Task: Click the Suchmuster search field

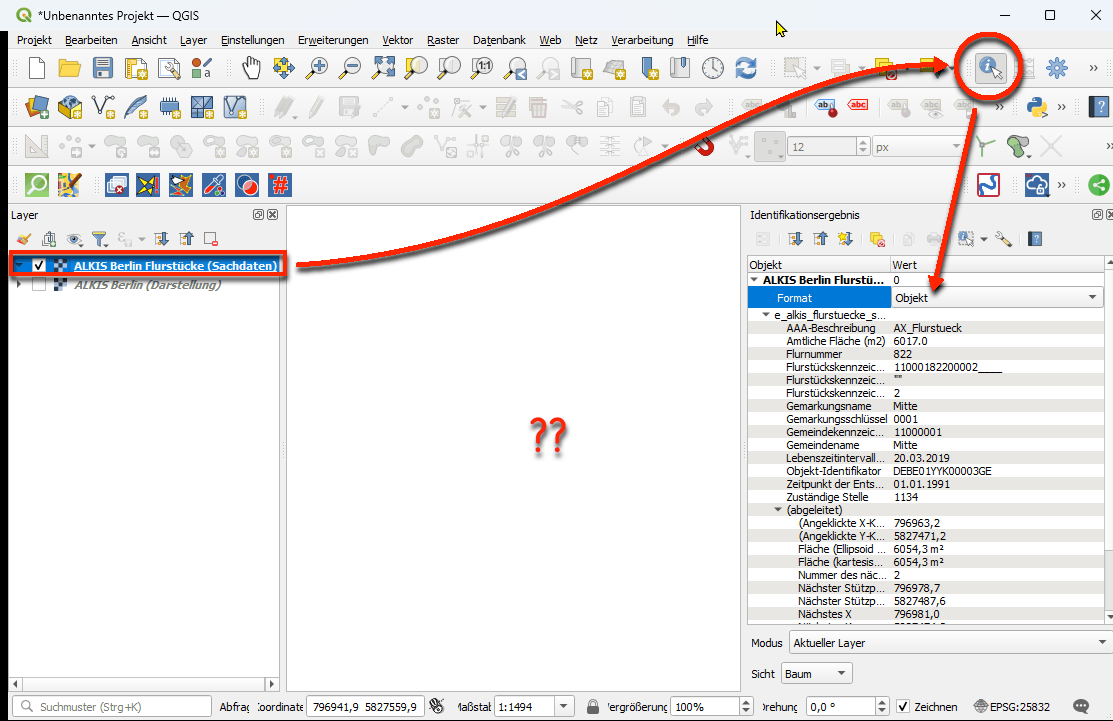Action: (x=110, y=706)
